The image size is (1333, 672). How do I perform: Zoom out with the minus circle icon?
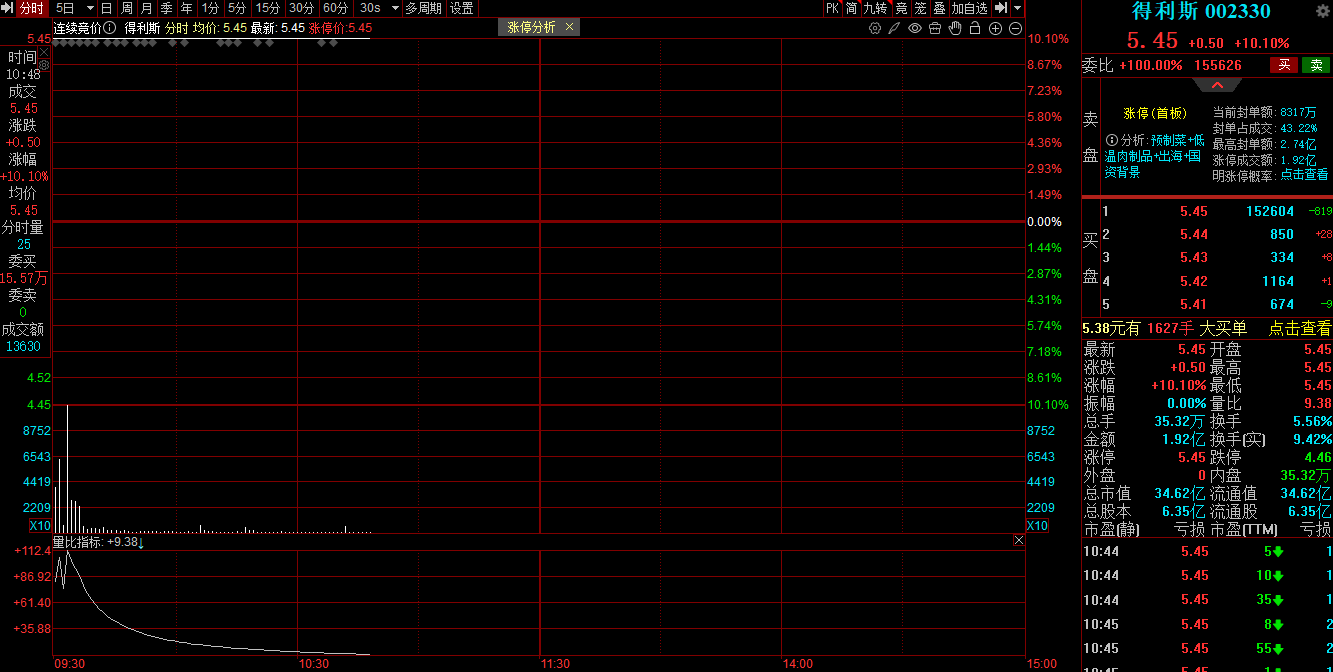1015,28
